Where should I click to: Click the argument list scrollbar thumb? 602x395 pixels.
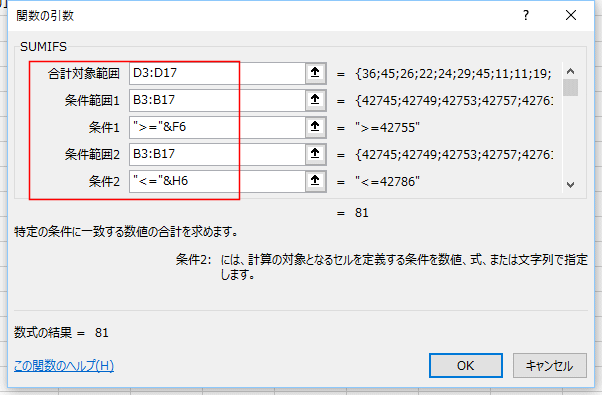coord(571,87)
